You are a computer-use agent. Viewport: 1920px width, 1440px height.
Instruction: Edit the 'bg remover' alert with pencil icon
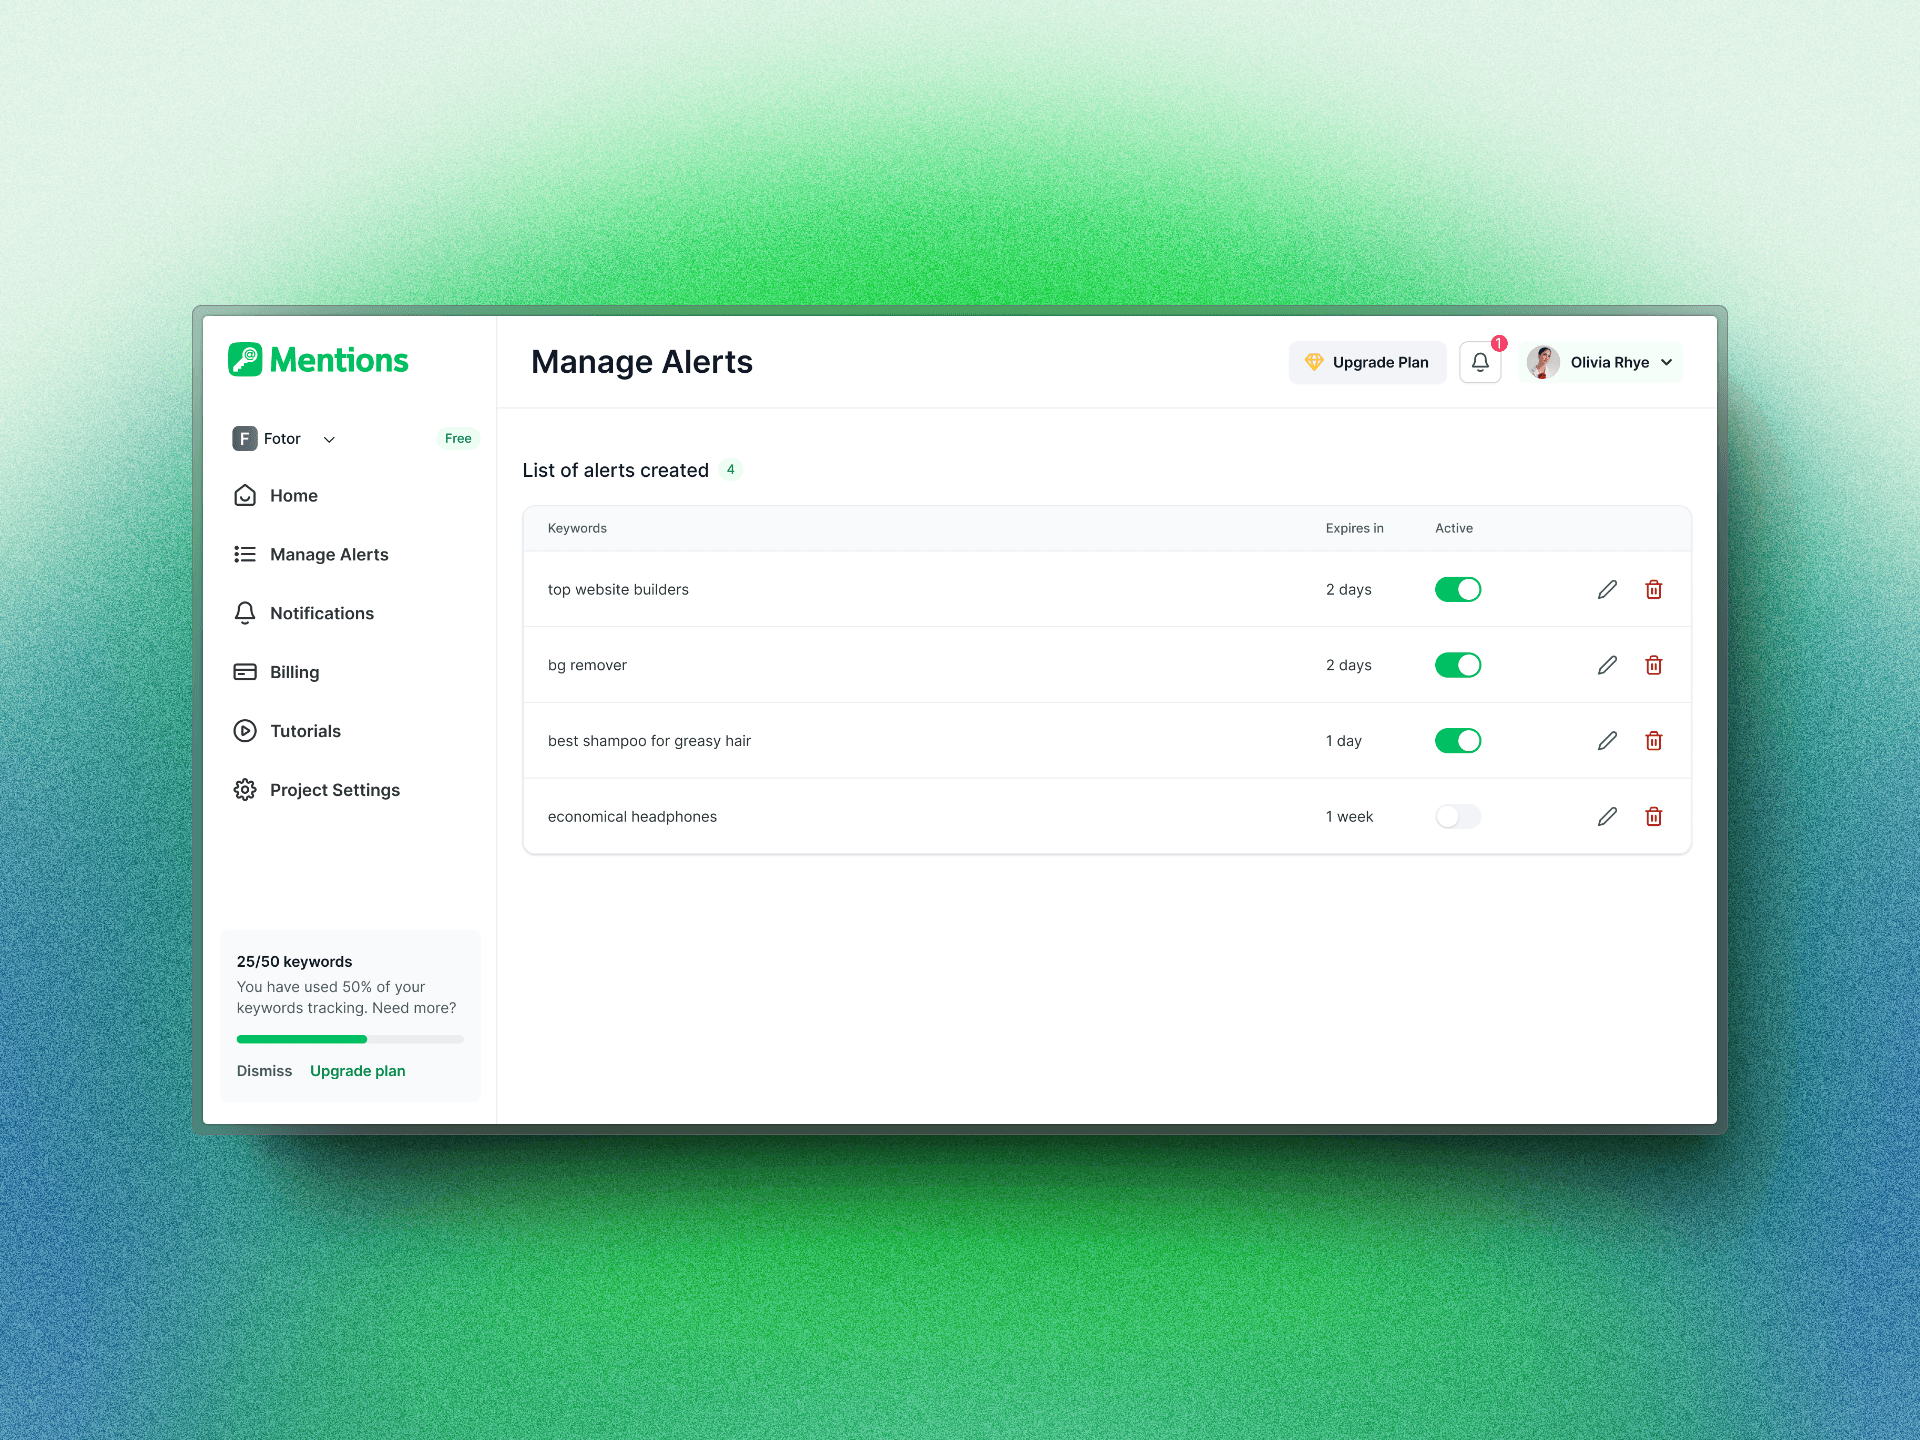point(1607,664)
